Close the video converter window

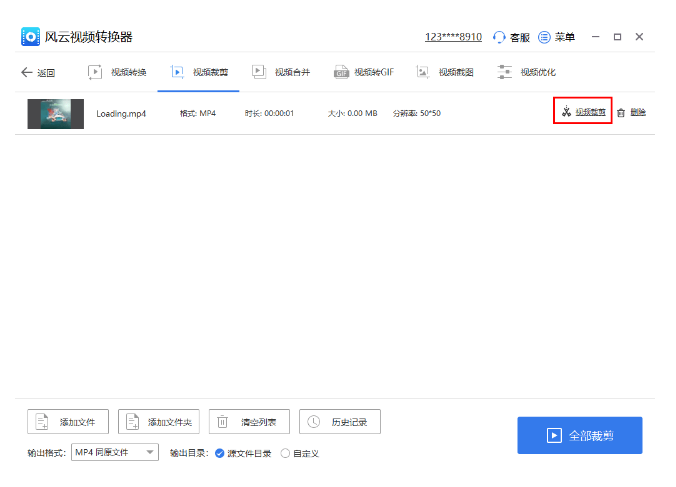point(639,37)
